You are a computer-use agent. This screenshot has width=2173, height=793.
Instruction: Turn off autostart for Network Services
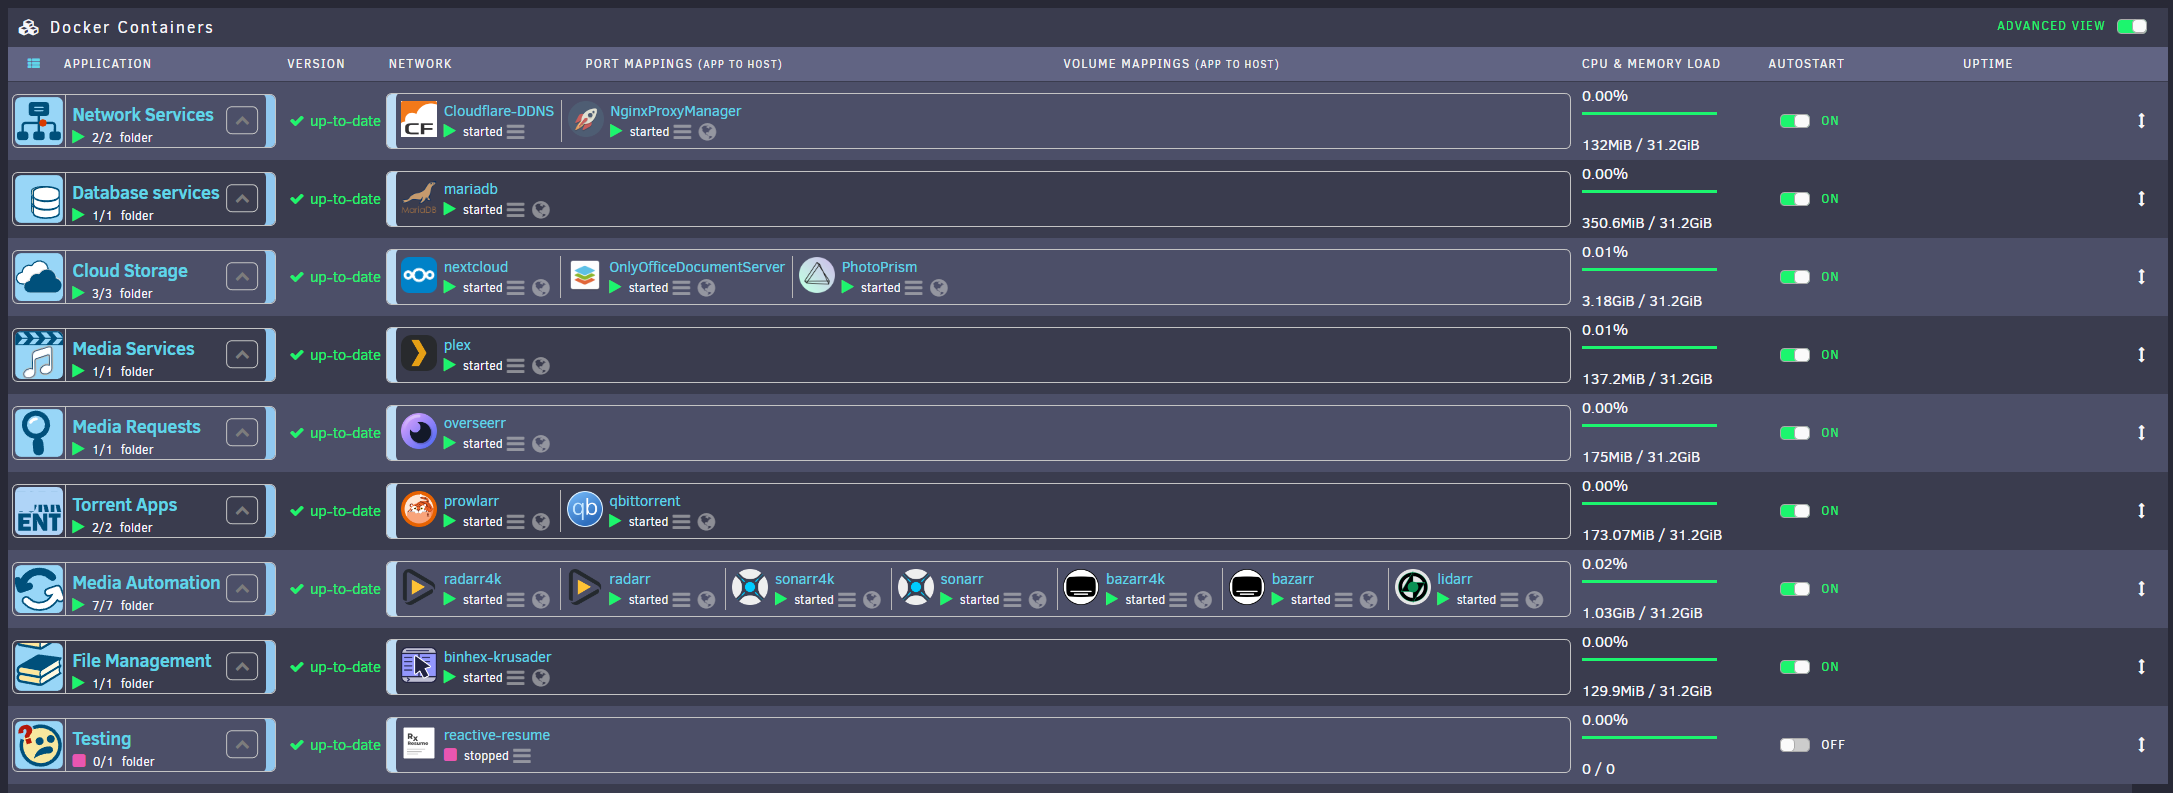pyautogui.click(x=1795, y=121)
